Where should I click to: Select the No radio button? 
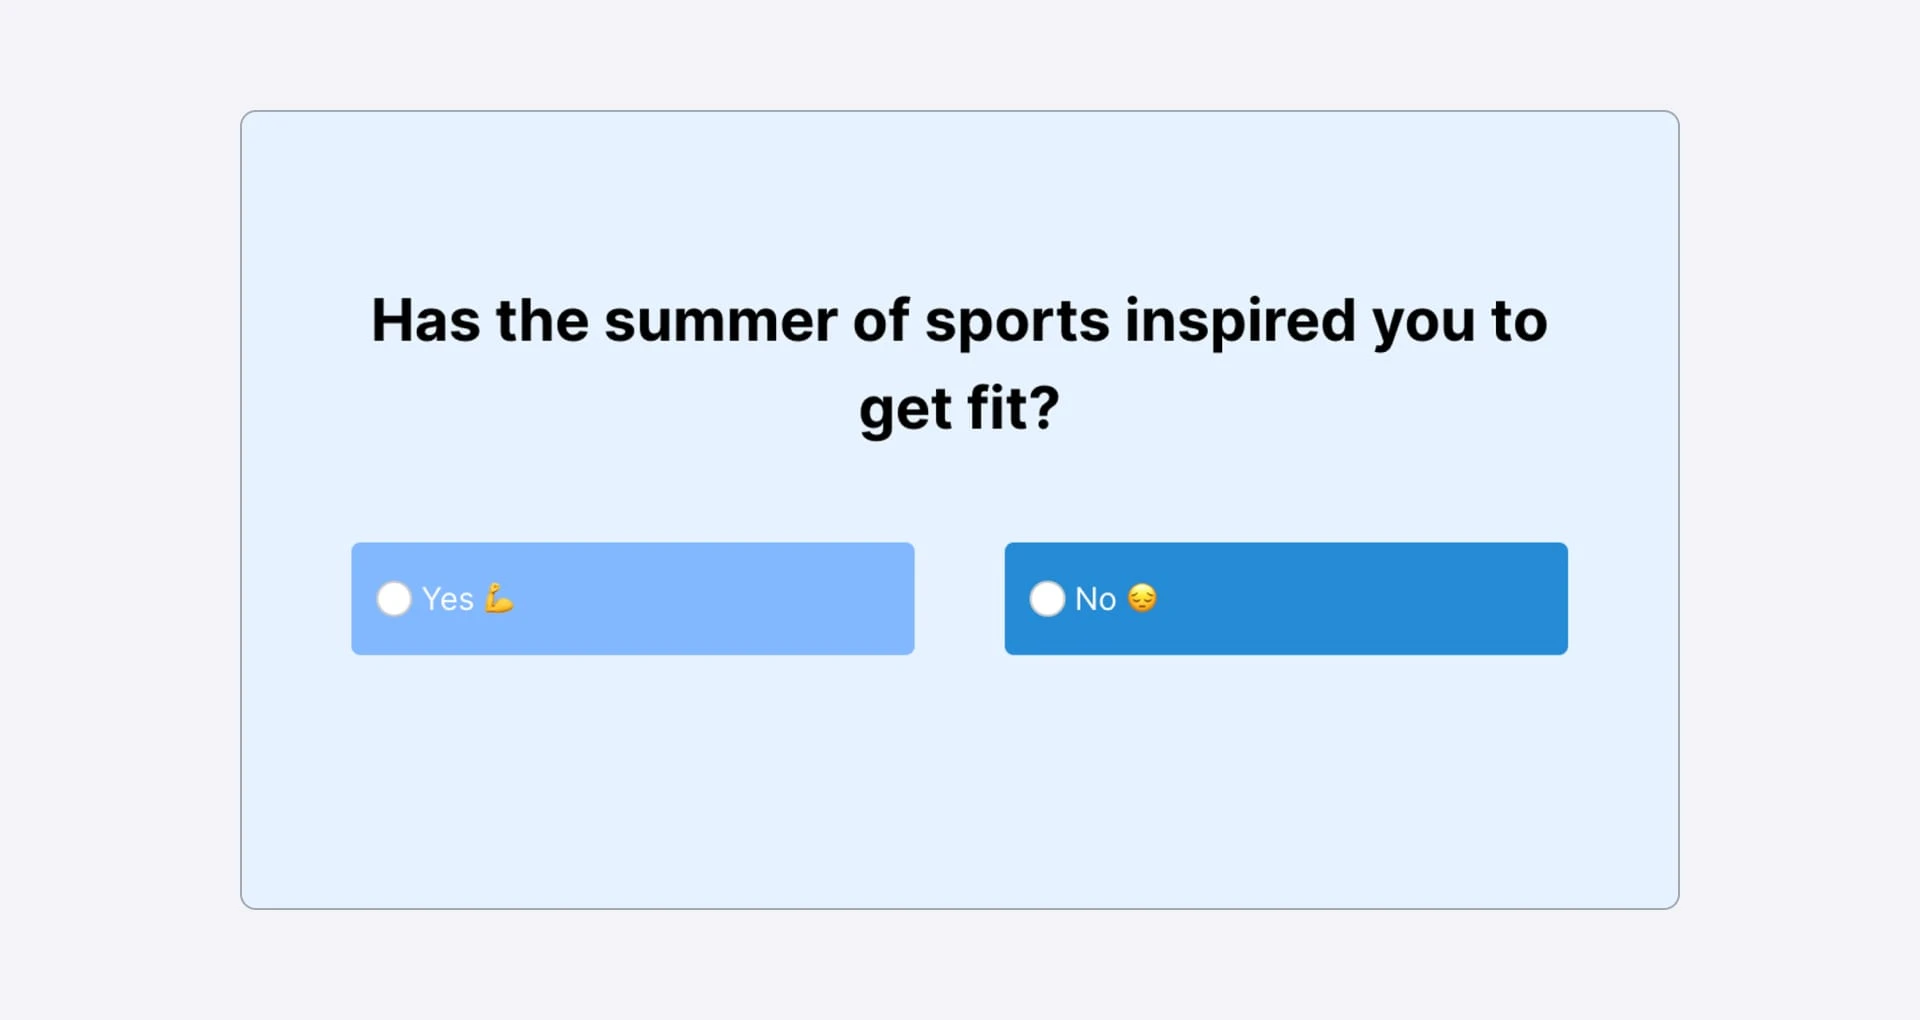coord(1047,599)
